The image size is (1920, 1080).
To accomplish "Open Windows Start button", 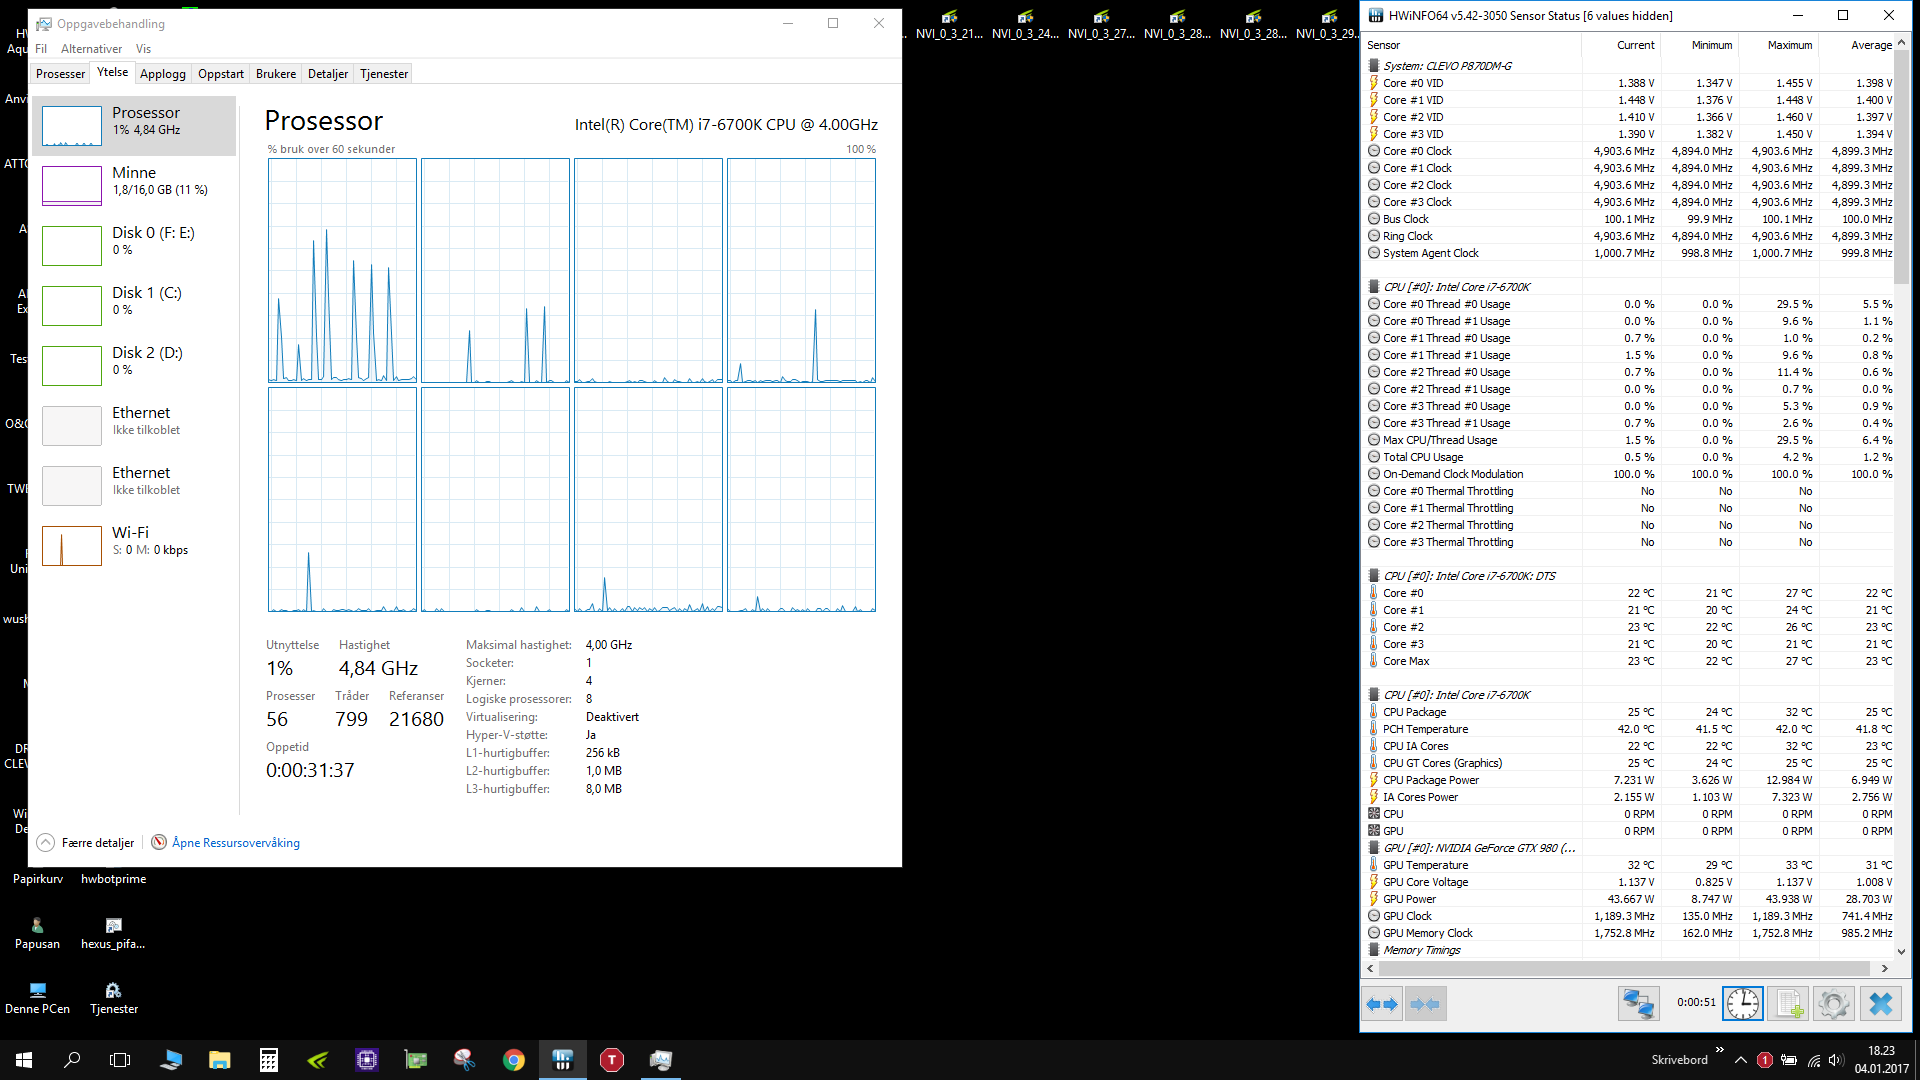I will tap(24, 1060).
